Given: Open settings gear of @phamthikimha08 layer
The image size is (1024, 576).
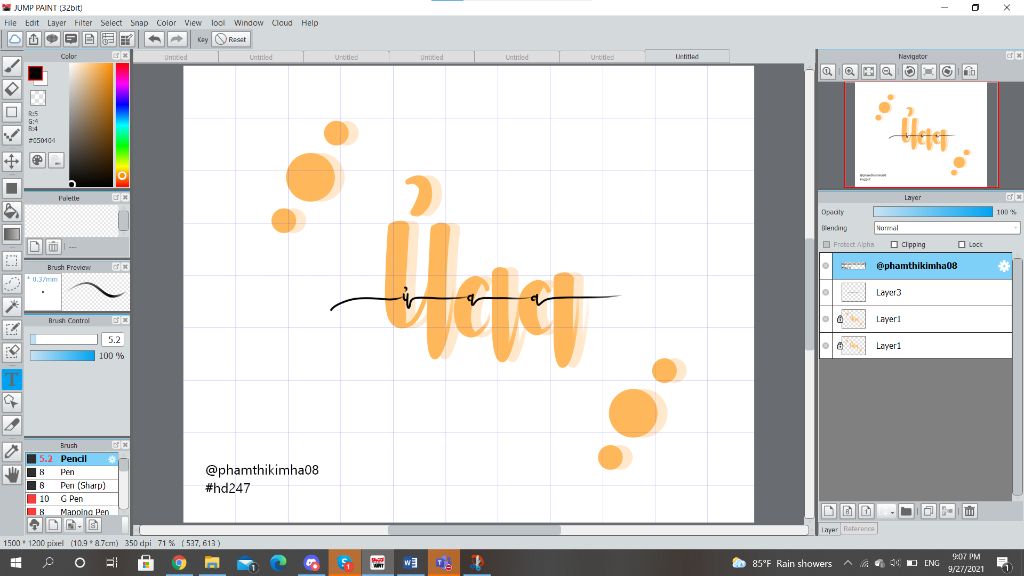Looking at the screenshot, I should click(x=1004, y=266).
